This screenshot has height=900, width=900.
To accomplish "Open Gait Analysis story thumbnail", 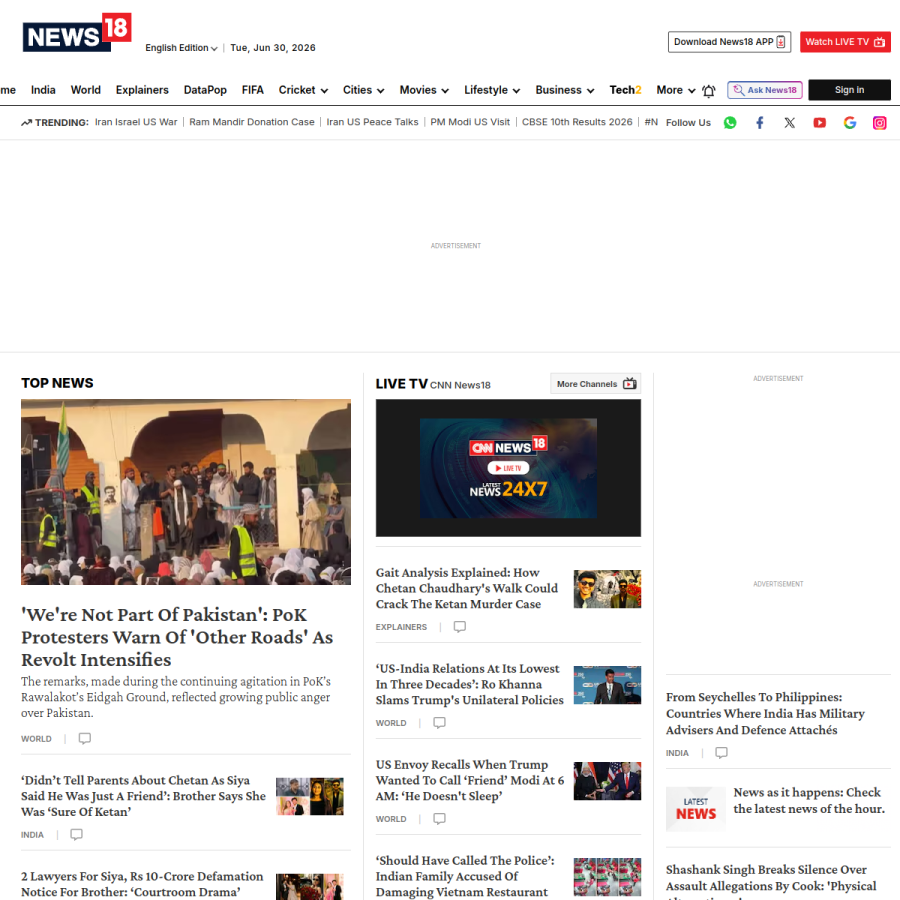I will tap(607, 589).
